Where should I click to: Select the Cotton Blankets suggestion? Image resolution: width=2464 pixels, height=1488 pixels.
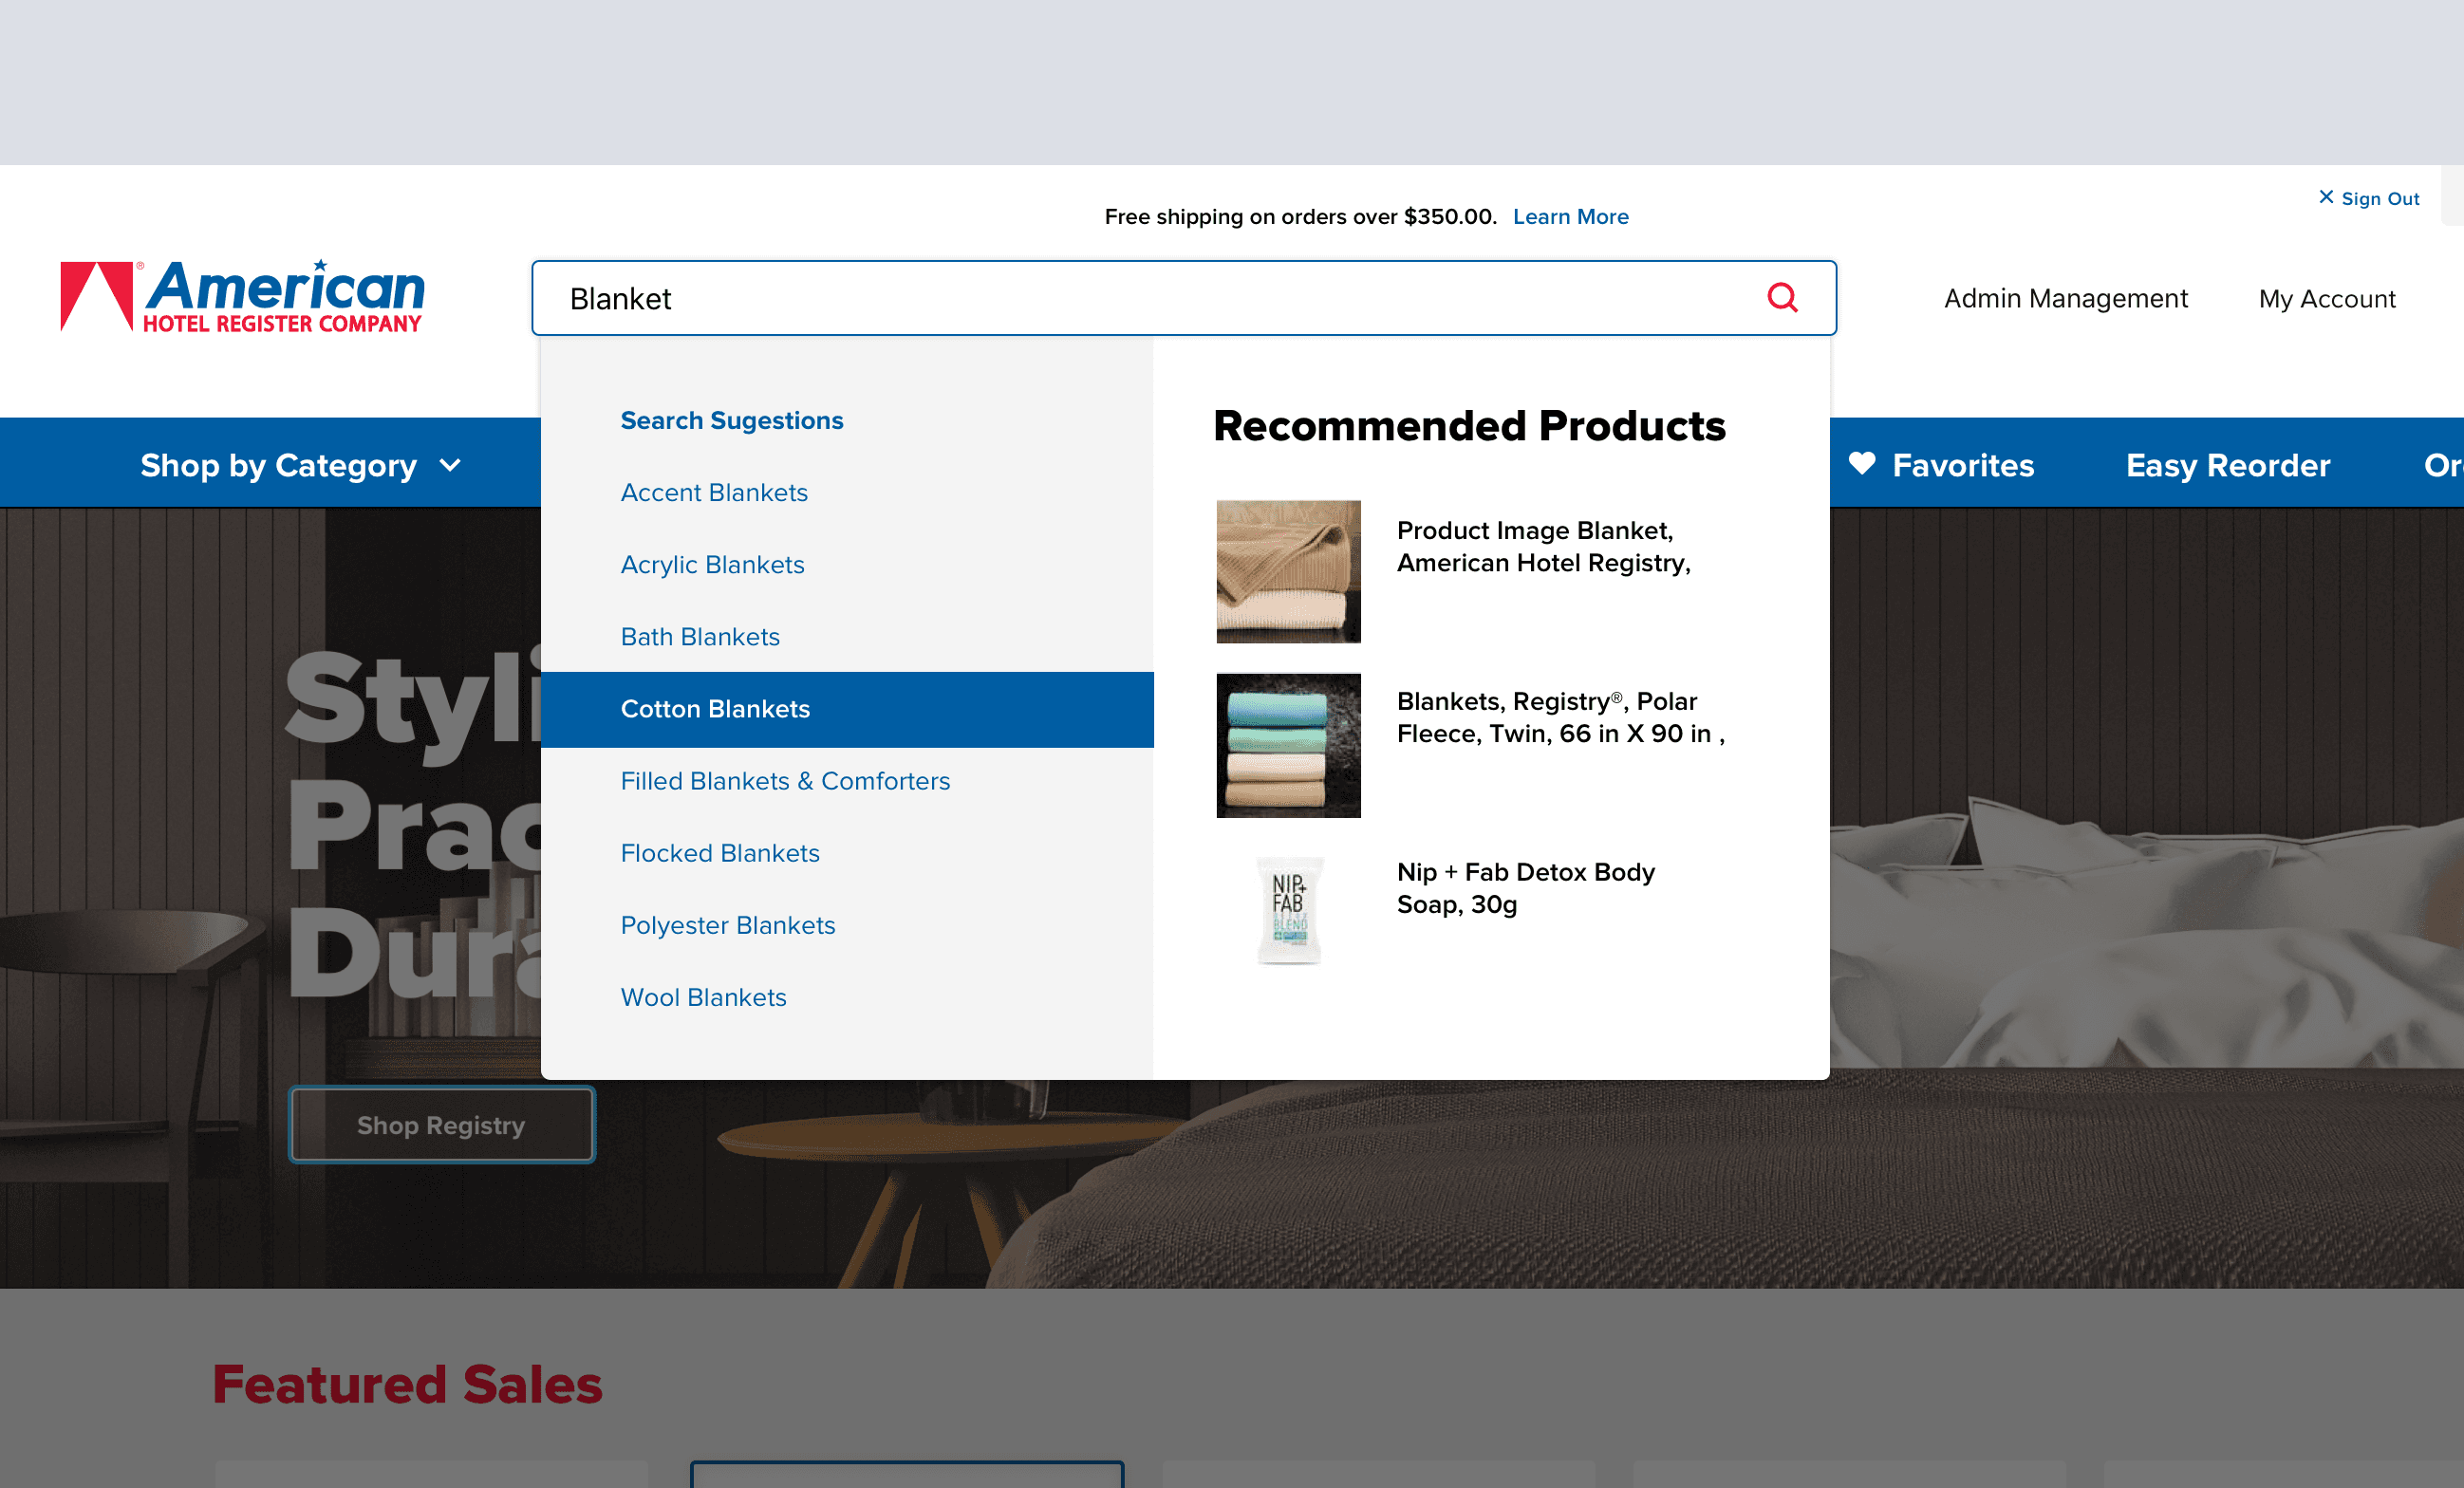coord(715,709)
